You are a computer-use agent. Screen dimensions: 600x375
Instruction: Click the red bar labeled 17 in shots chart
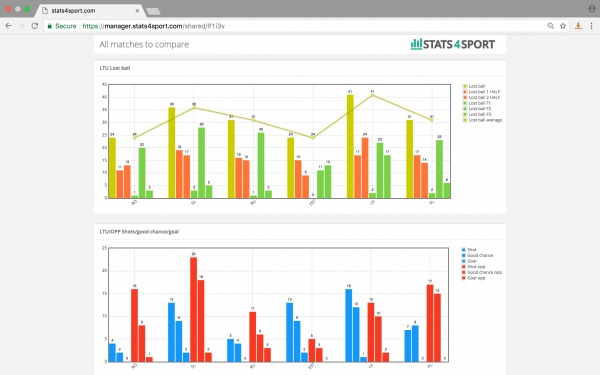[430, 323]
